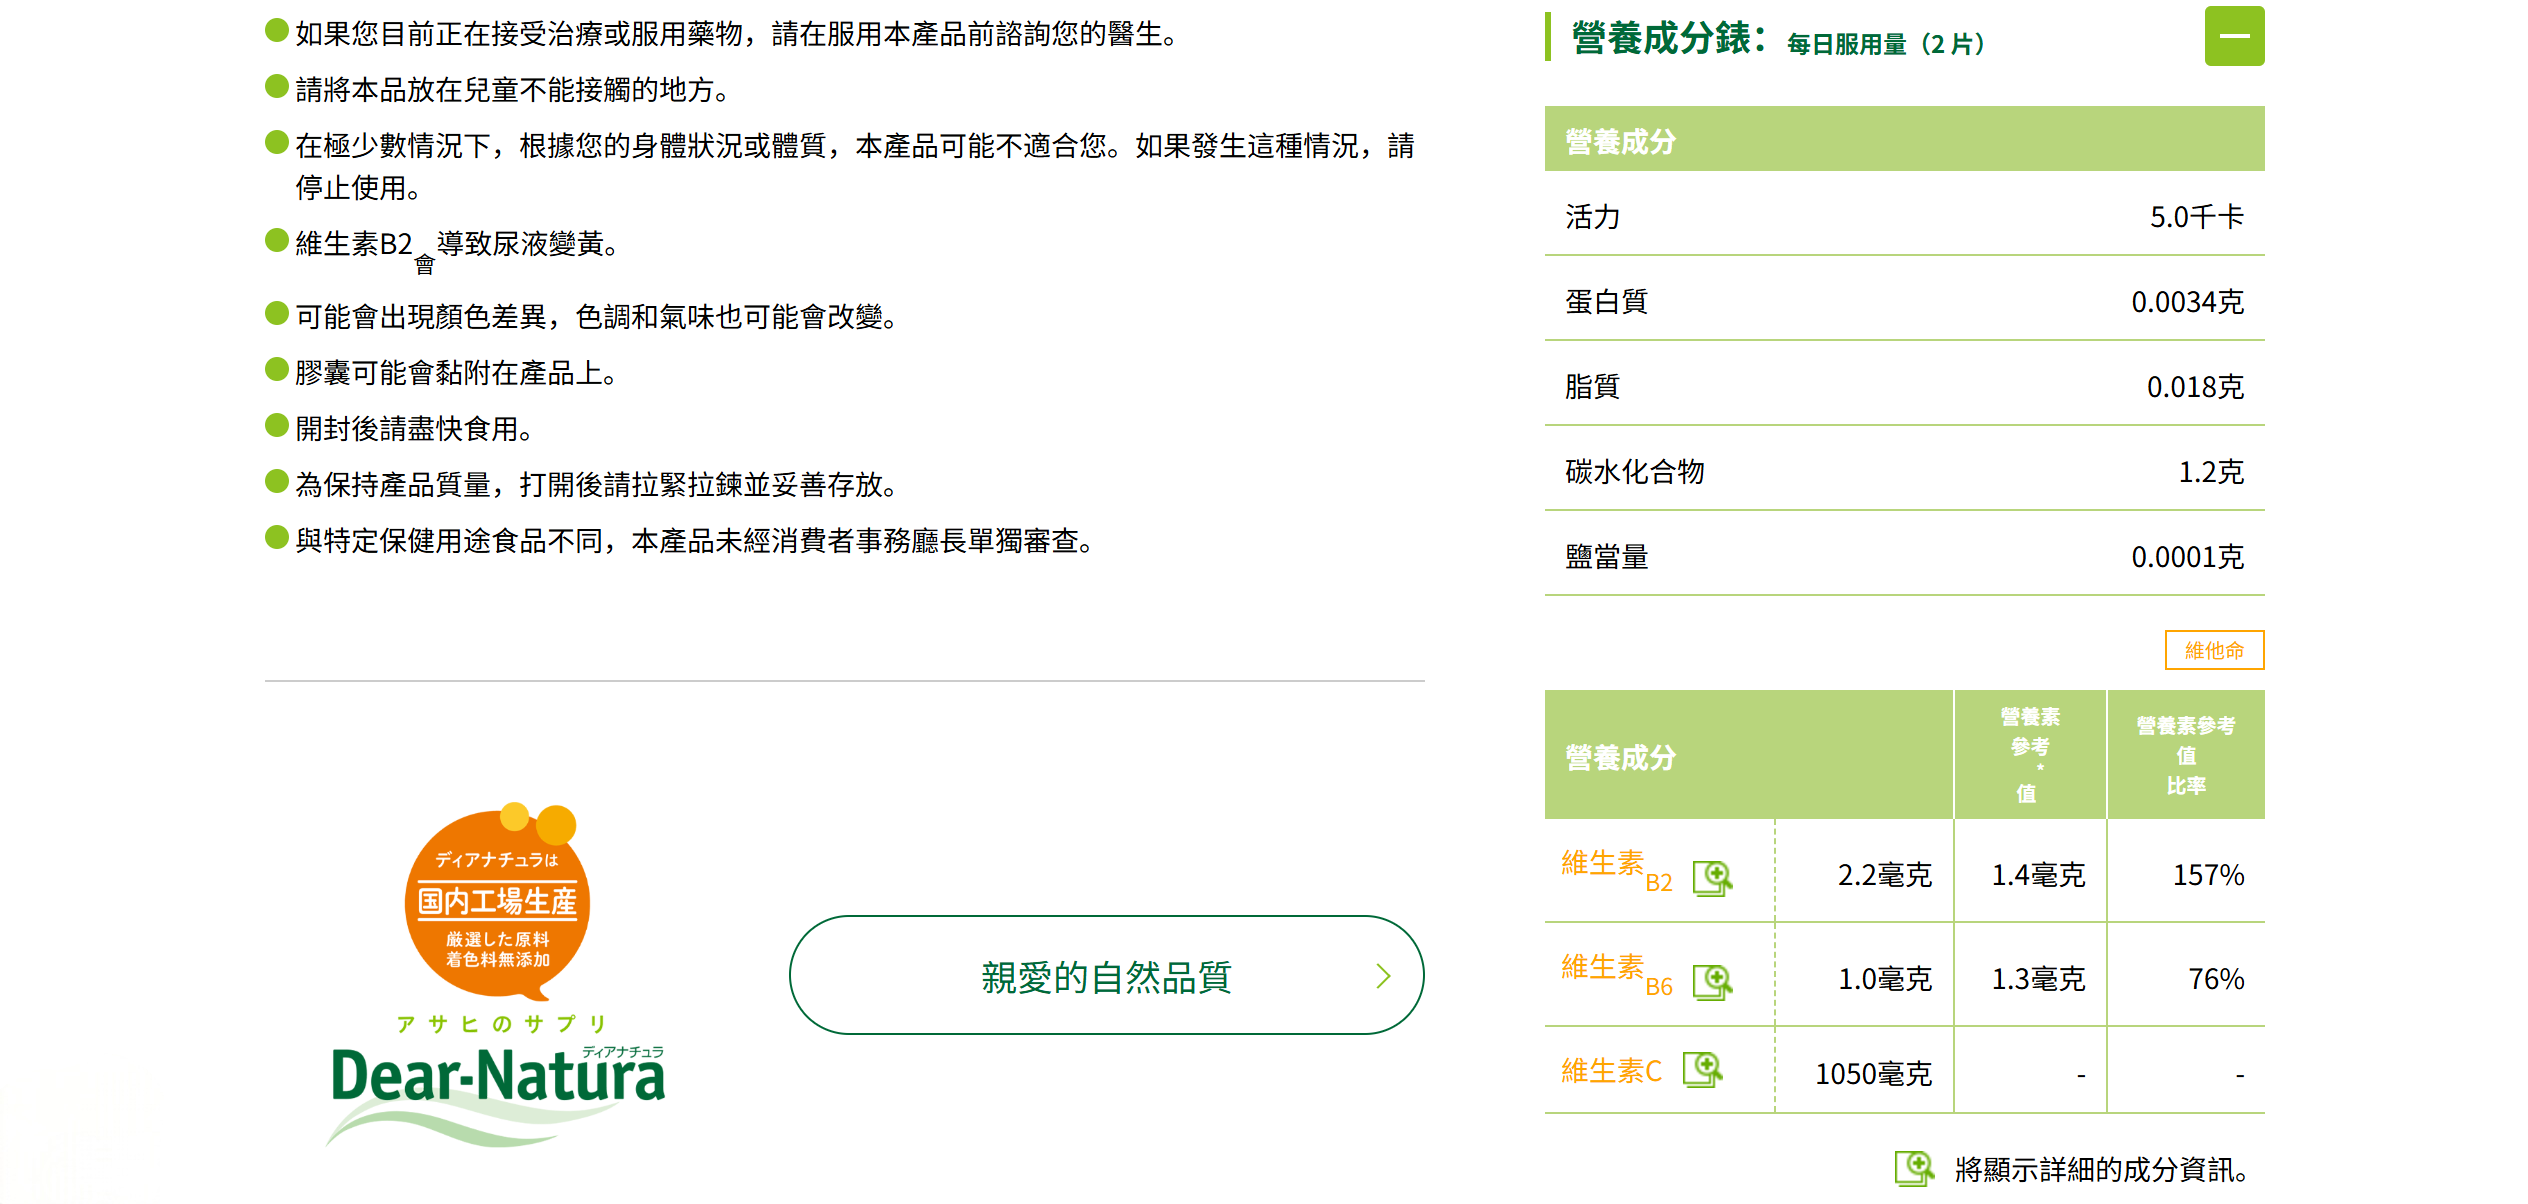Open the 維生素B6 ingredient link
This screenshot has height=1204, width=2528.
pos(1615,972)
